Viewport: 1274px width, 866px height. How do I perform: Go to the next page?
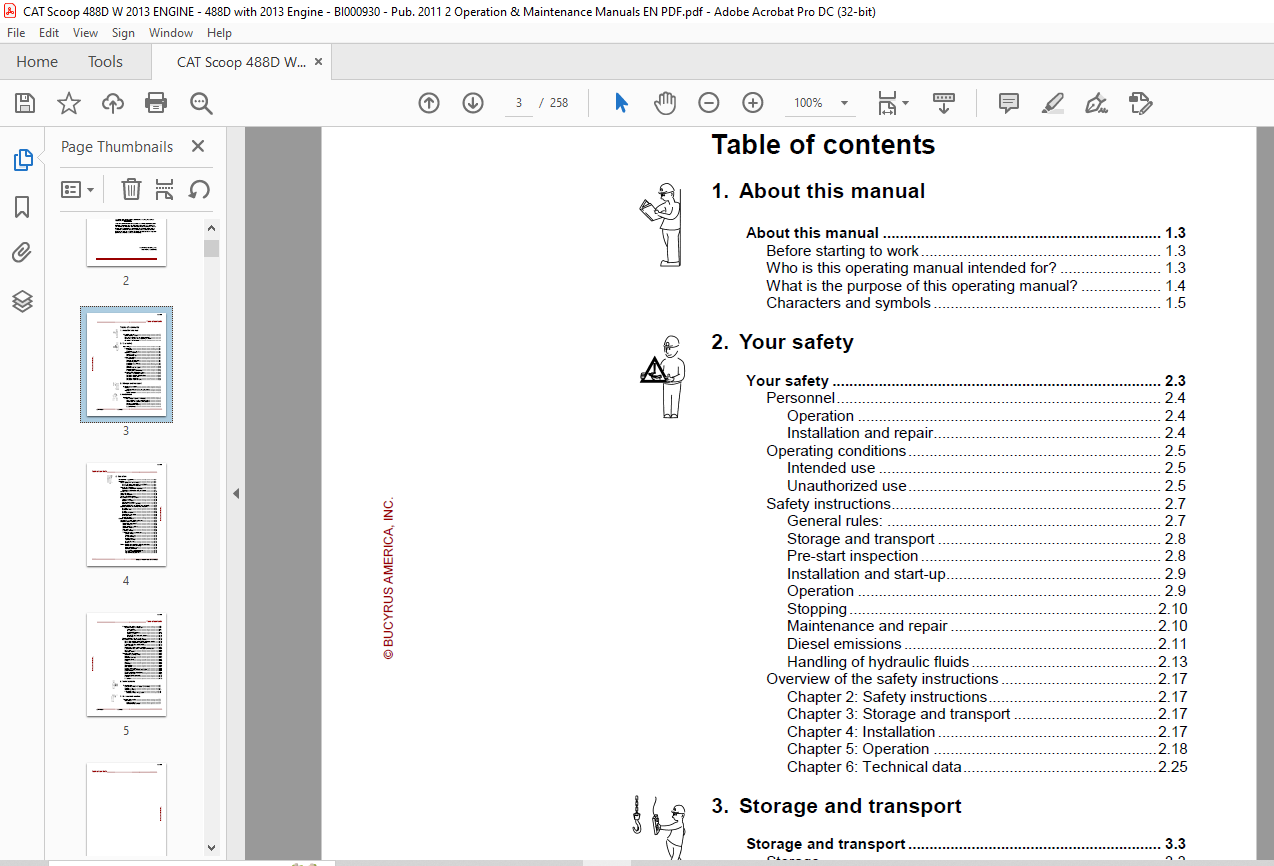(x=473, y=102)
